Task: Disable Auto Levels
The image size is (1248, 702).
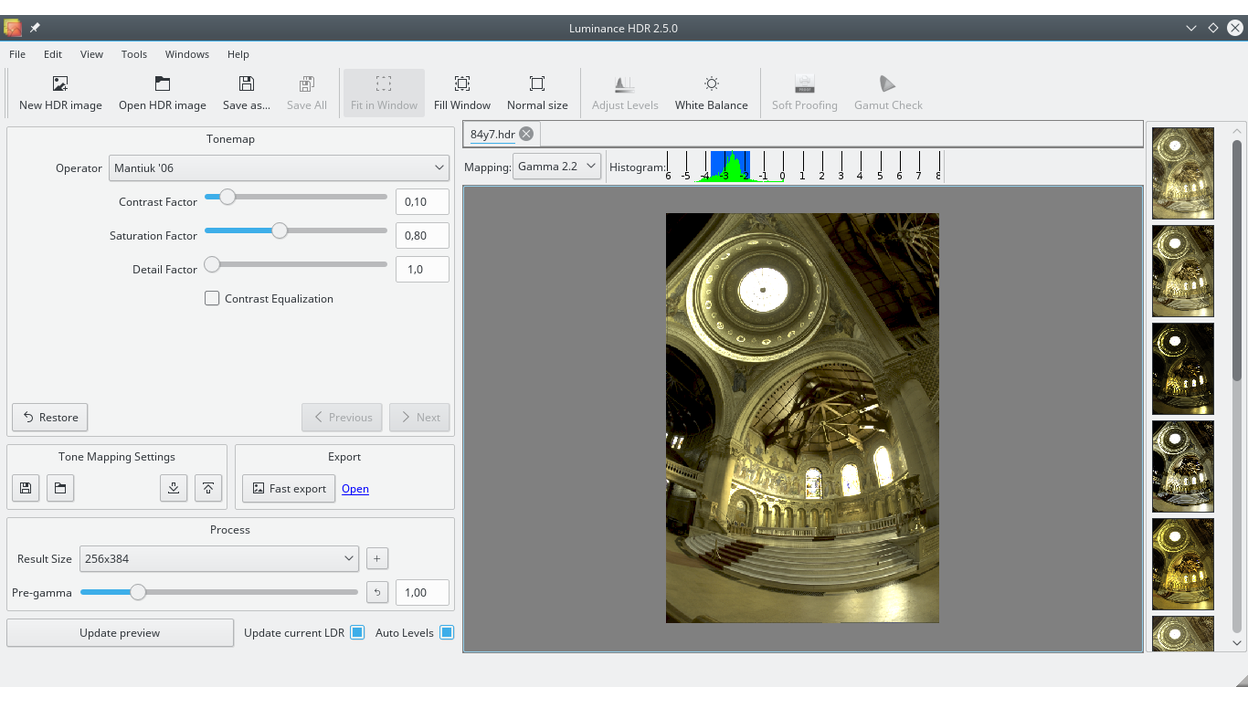Action: click(x=446, y=632)
